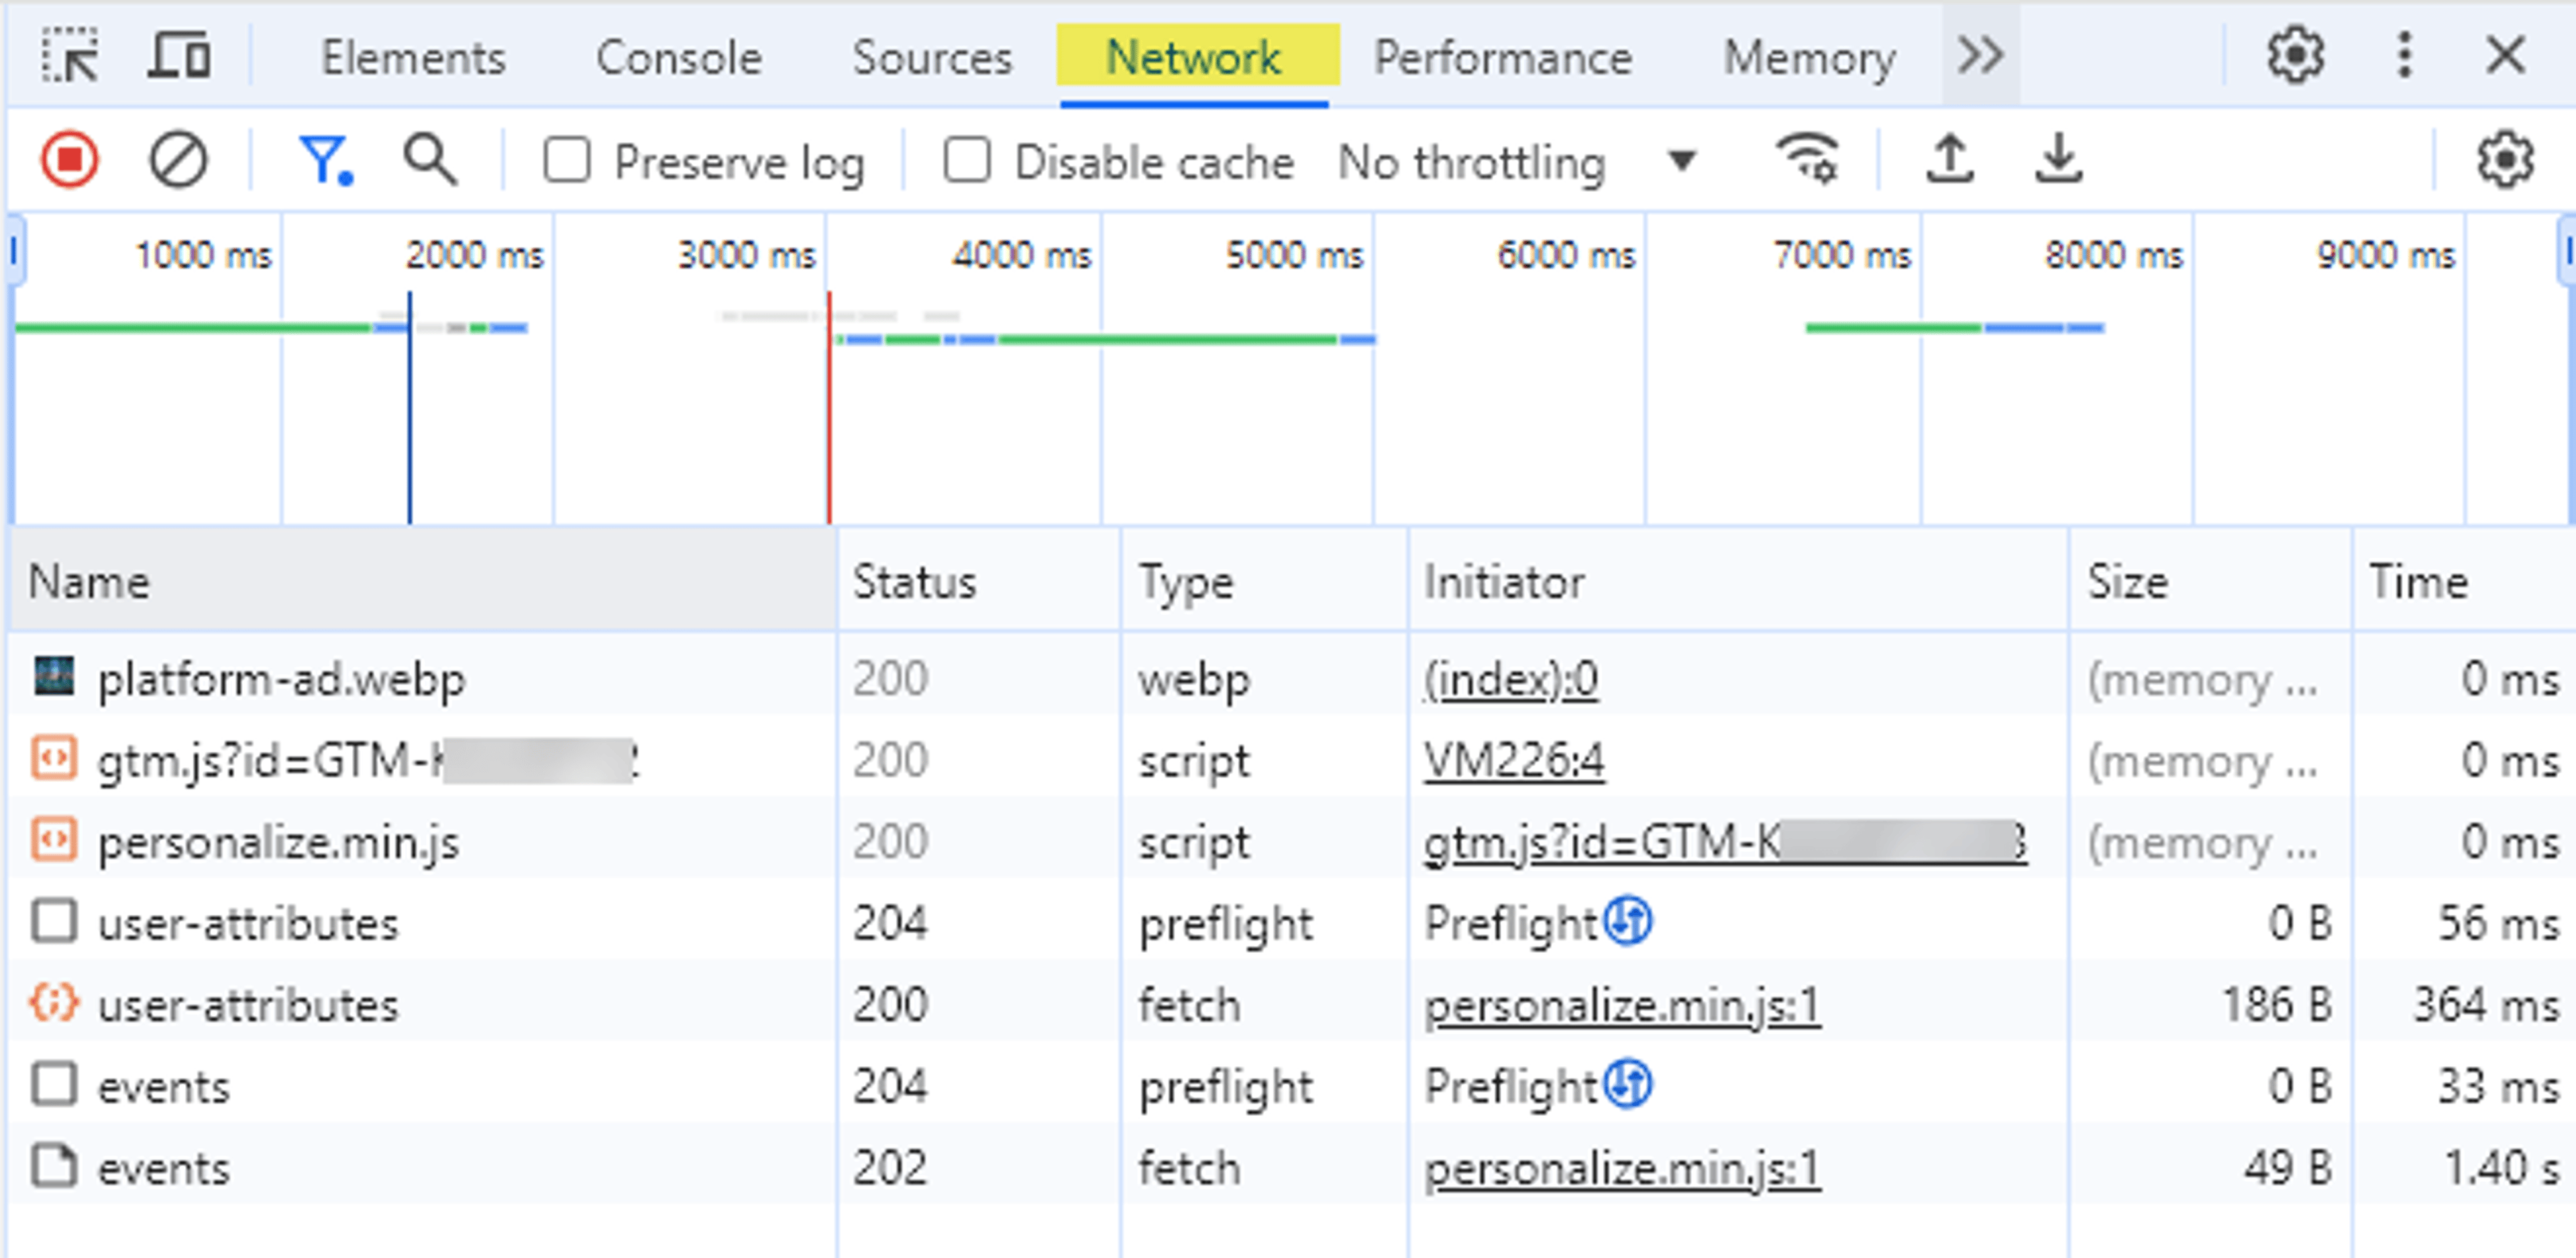Sort by Name column header
The height and width of the screenshot is (1258, 2576).
[x=423, y=581]
